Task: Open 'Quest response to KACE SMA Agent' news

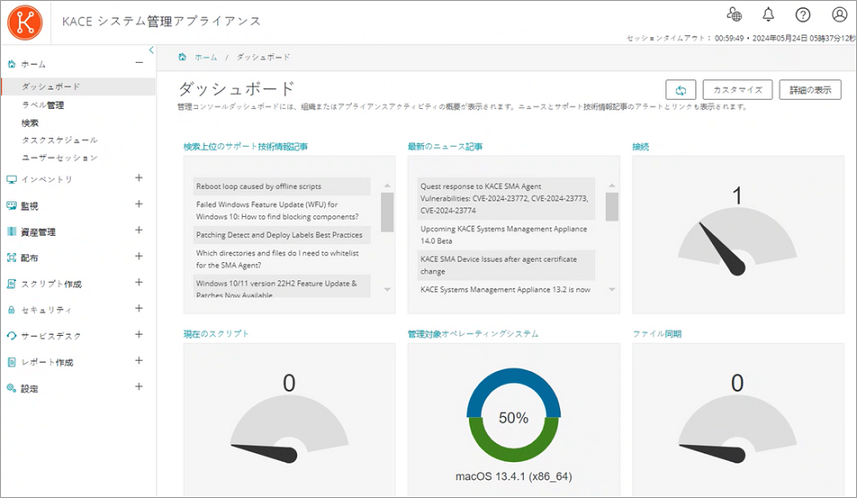Action: (x=506, y=198)
